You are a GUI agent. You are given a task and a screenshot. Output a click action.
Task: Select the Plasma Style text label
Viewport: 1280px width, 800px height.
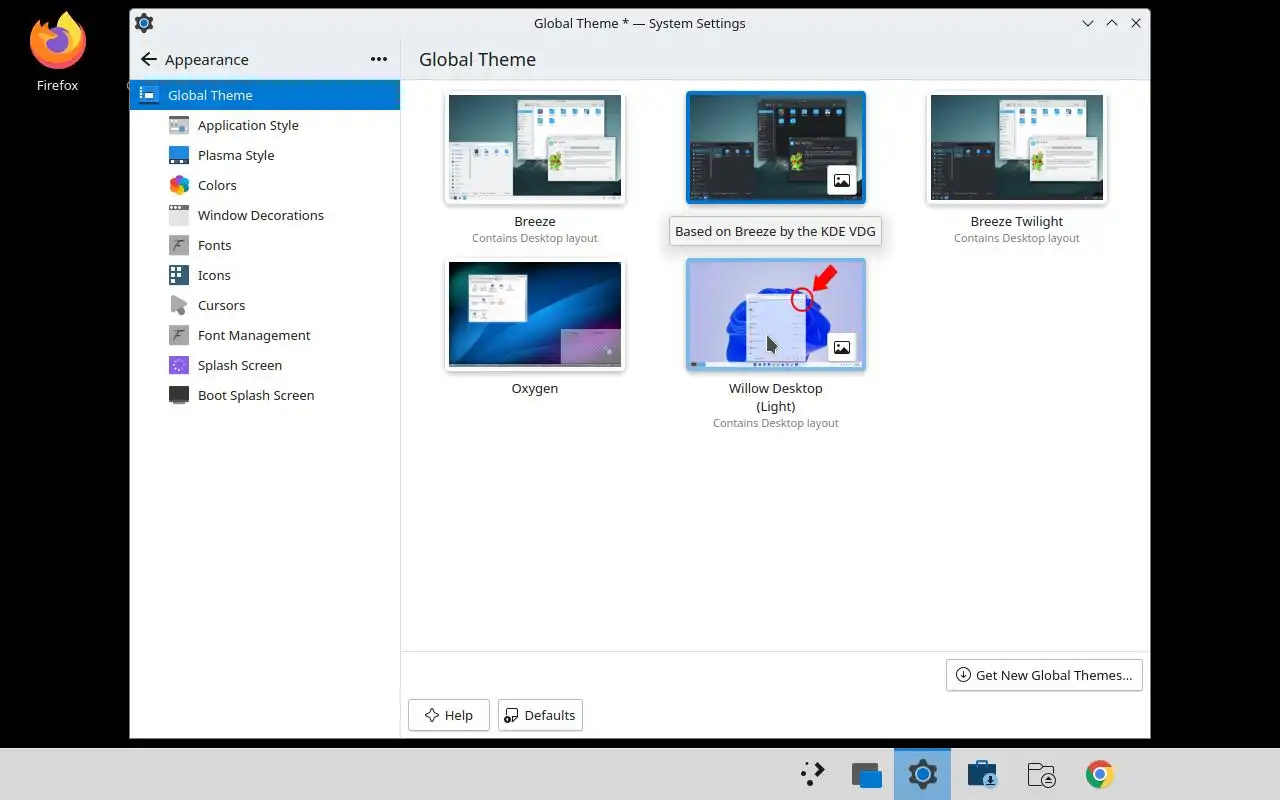coord(236,155)
